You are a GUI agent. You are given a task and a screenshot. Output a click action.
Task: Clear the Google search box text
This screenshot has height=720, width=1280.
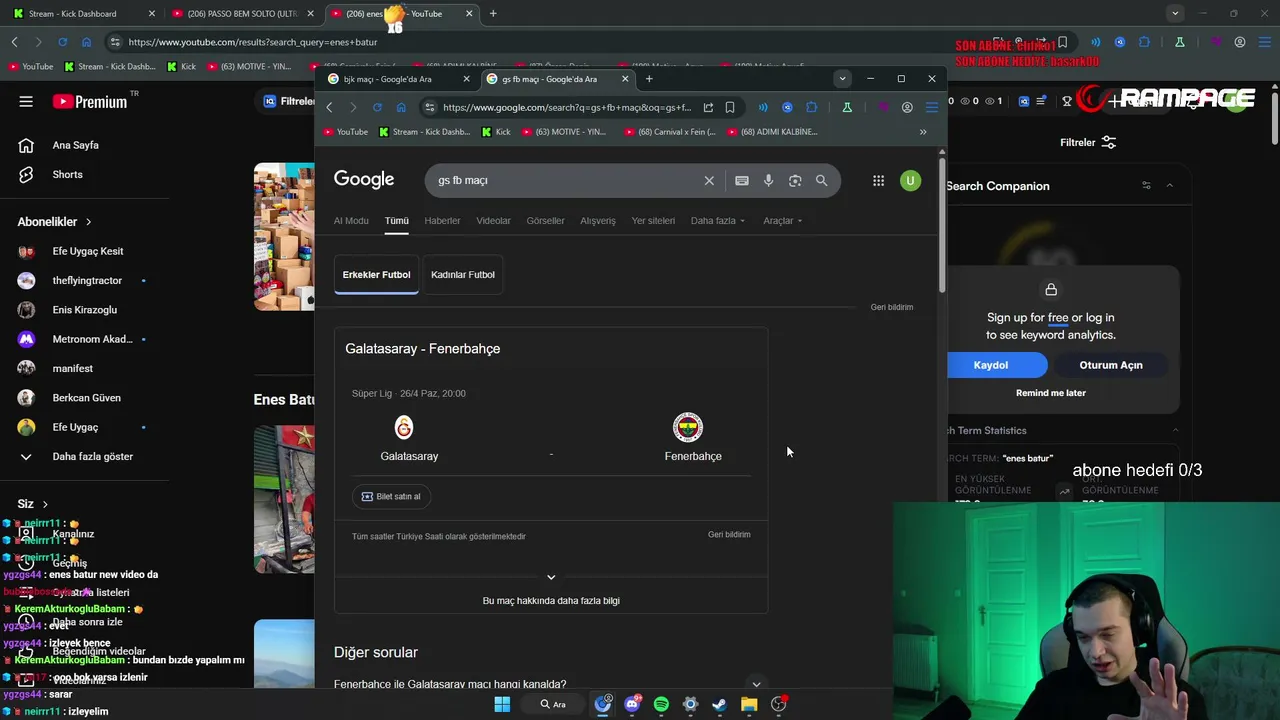(709, 180)
